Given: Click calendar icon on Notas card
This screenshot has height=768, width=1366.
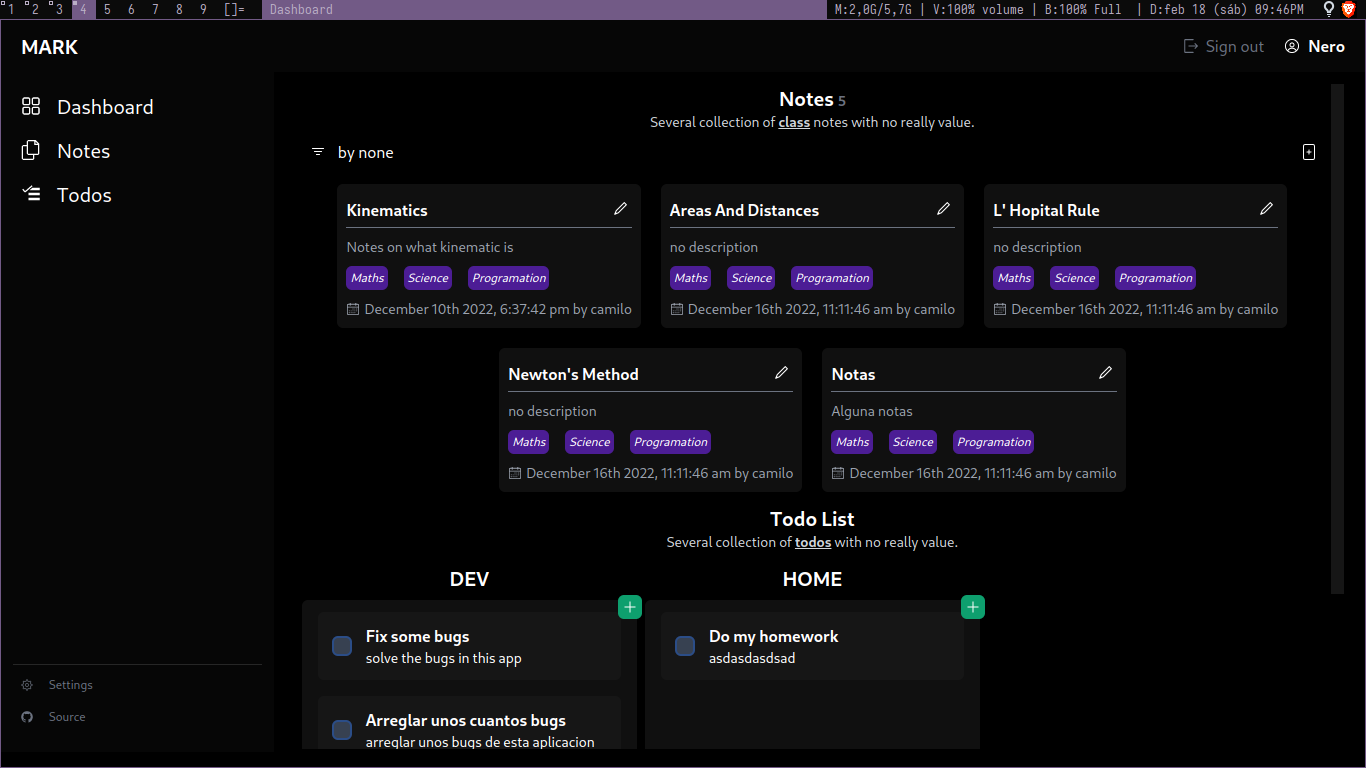Looking at the screenshot, I should pos(838,473).
